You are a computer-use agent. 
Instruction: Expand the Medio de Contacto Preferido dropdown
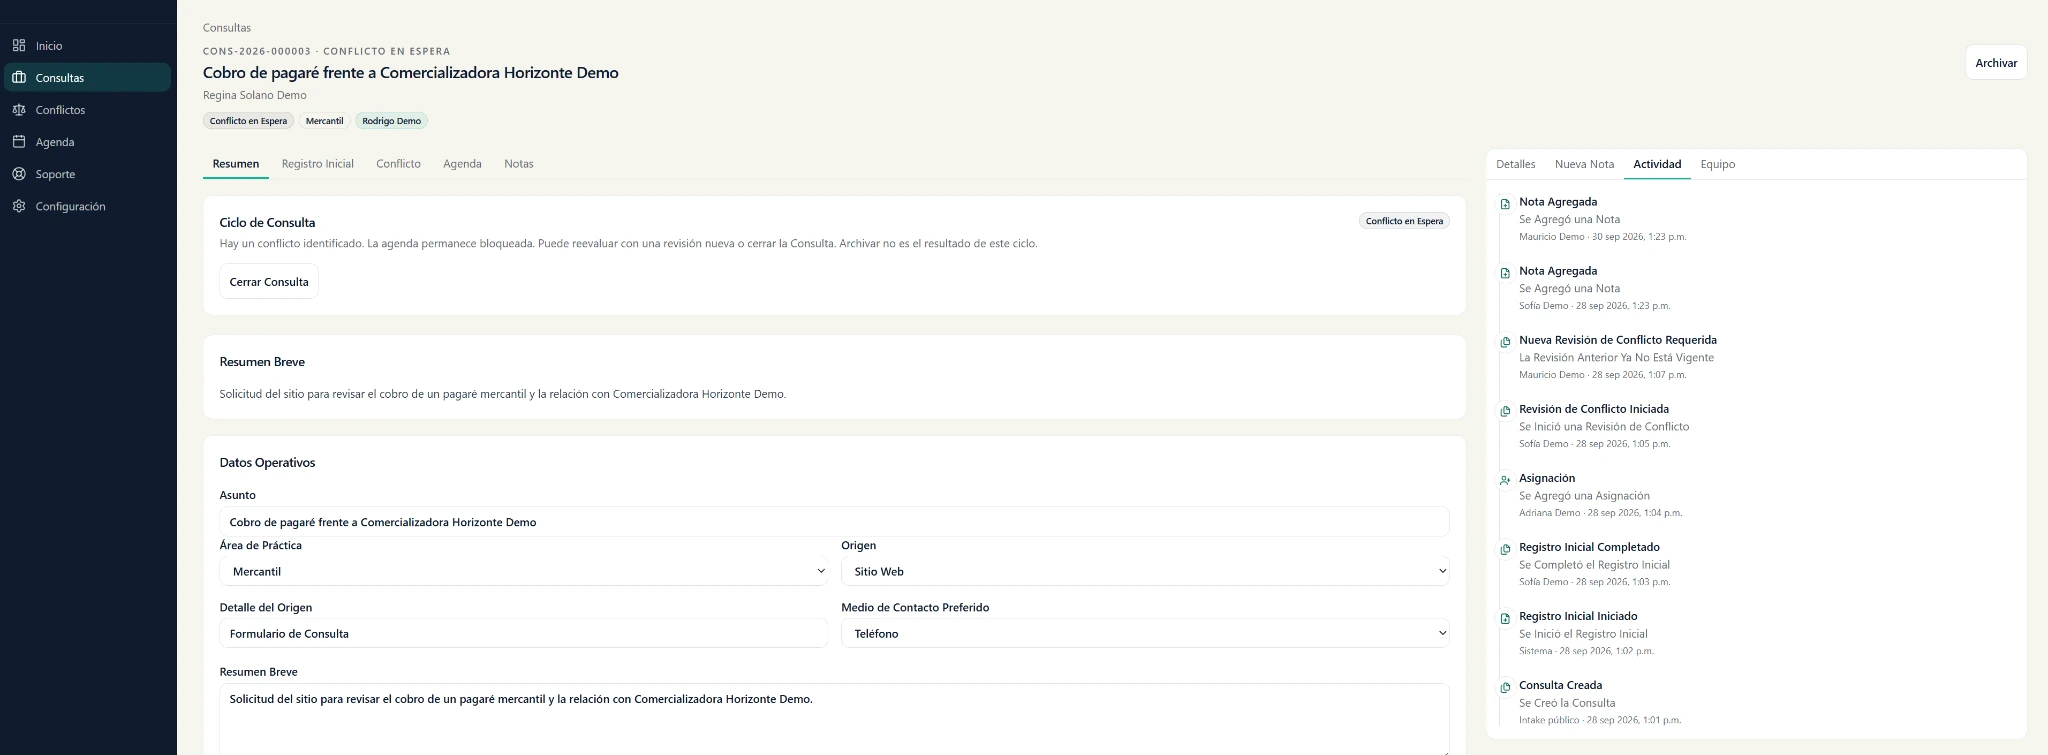click(x=1145, y=633)
